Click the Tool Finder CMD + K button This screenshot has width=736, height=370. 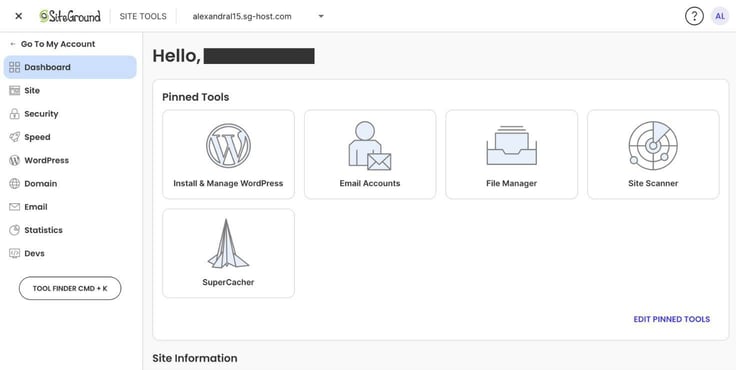(70, 288)
